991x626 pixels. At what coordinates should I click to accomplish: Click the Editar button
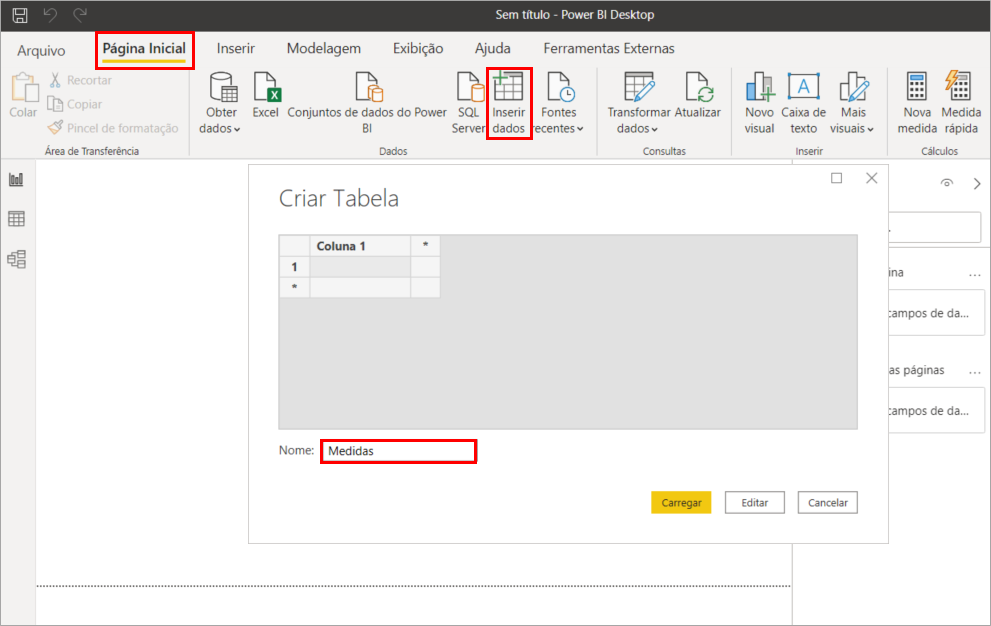pyautogui.click(x=755, y=503)
